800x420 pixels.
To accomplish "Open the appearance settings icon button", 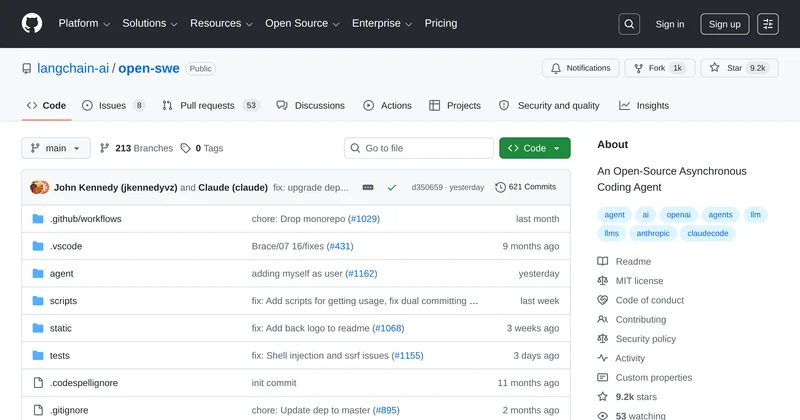I will [768, 24].
